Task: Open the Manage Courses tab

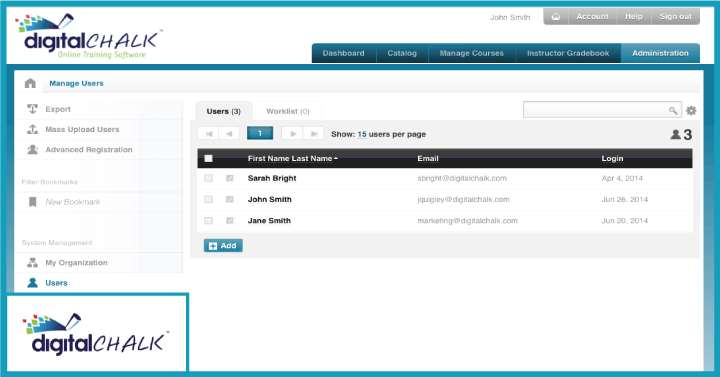Action: 472,53
